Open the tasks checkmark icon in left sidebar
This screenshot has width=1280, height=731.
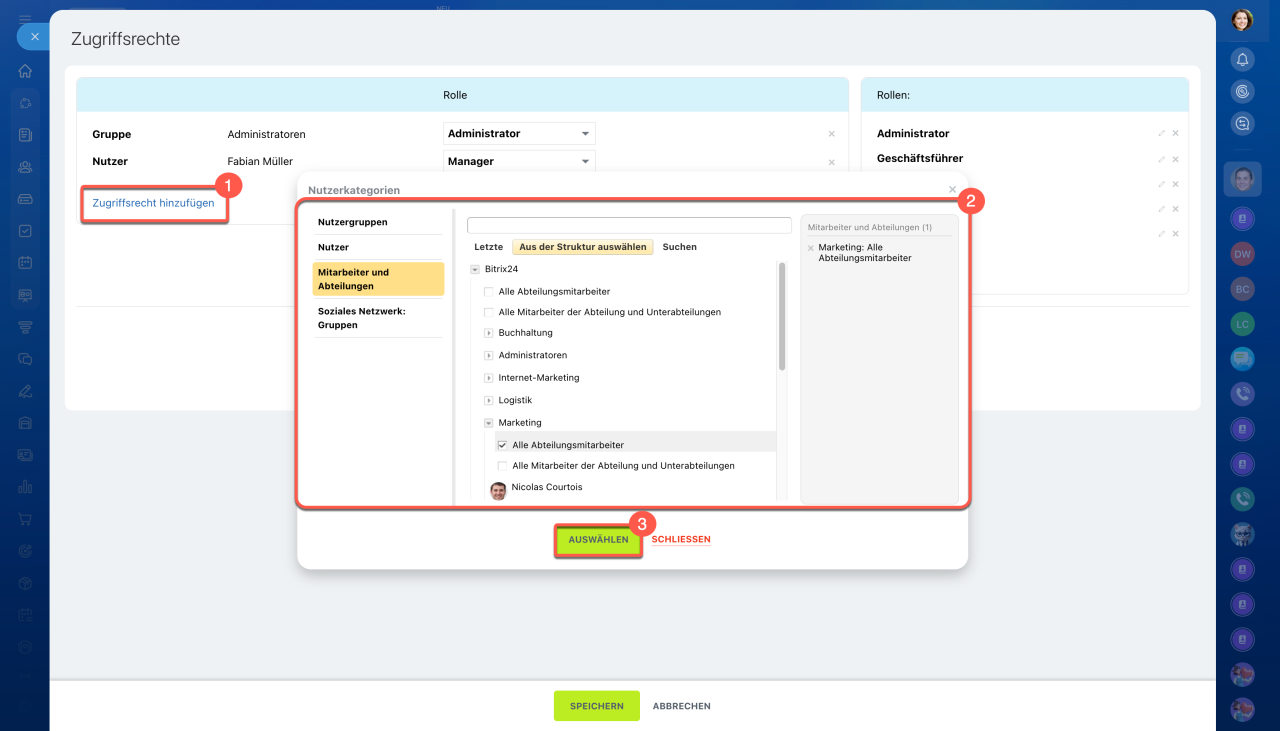coord(25,231)
